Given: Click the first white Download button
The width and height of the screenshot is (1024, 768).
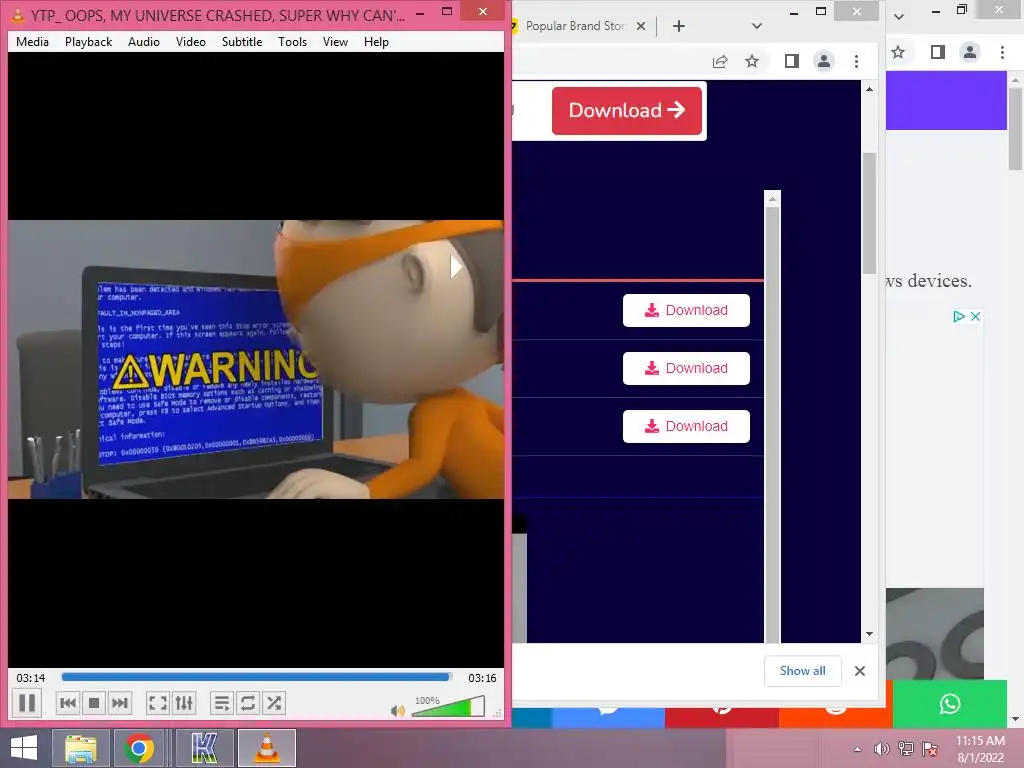Looking at the screenshot, I should tap(686, 310).
